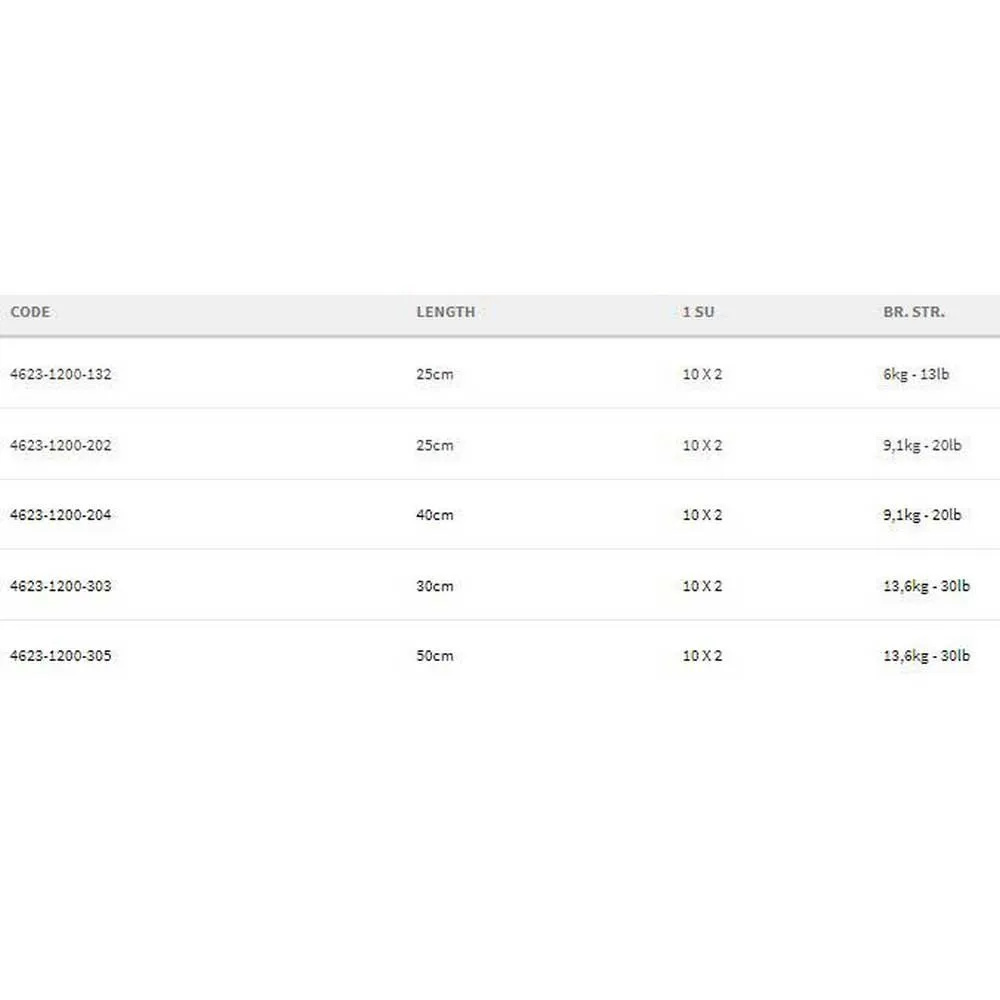This screenshot has height=1000, width=1000.
Task: Click the LENGTH column header
Action: coord(445,312)
